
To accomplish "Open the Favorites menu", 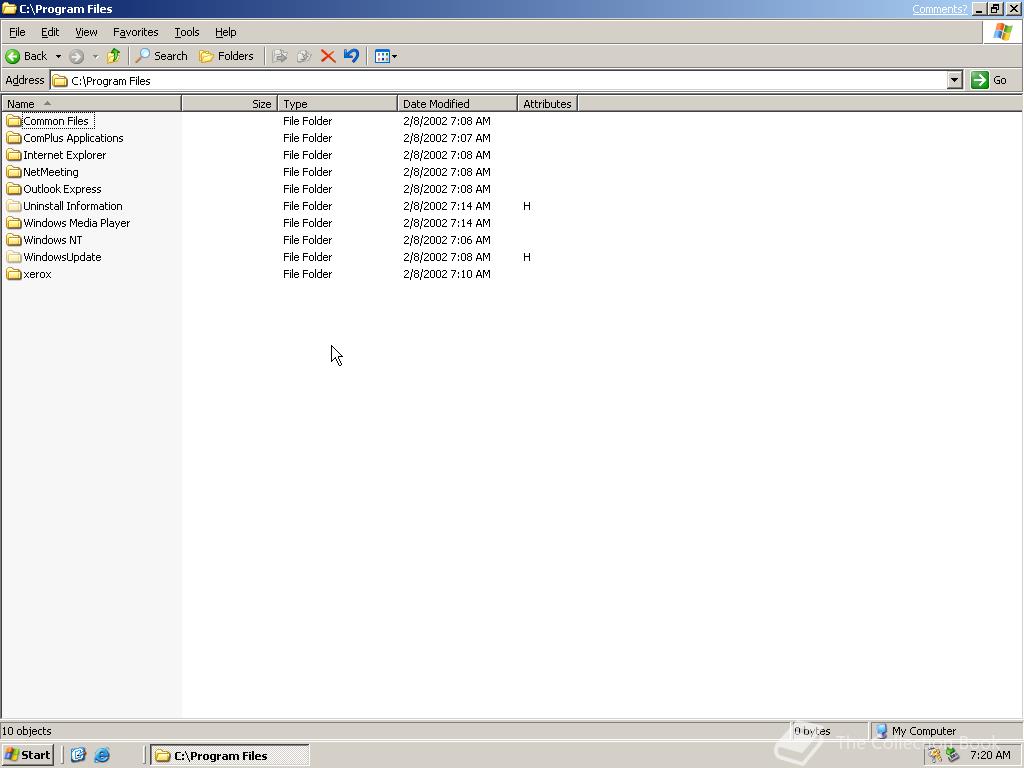I will (x=135, y=32).
